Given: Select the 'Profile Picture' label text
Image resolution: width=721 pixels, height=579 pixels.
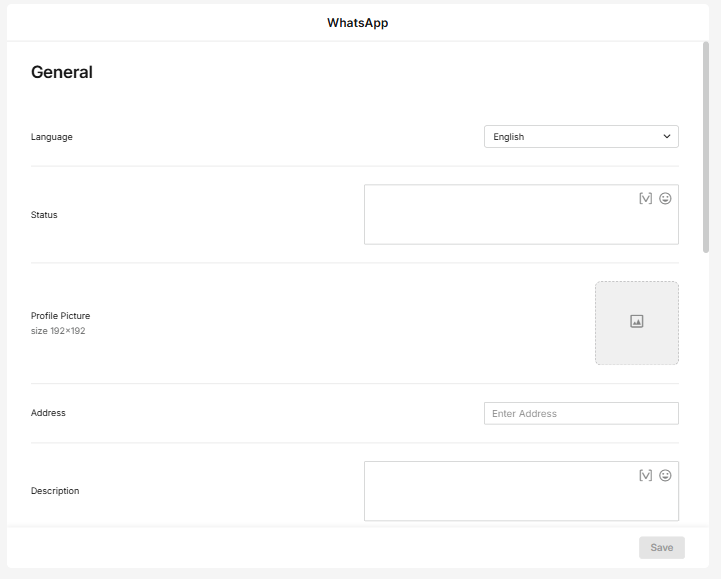Looking at the screenshot, I should click(60, 316).
